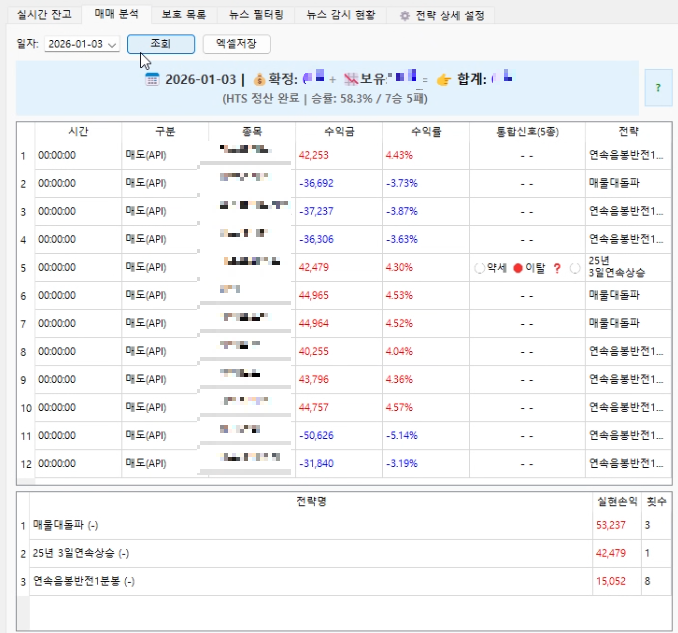Select 매물대돌파 (-) row in strategy summary
This screenshot has width=678, height=633.
click(344, 526)
